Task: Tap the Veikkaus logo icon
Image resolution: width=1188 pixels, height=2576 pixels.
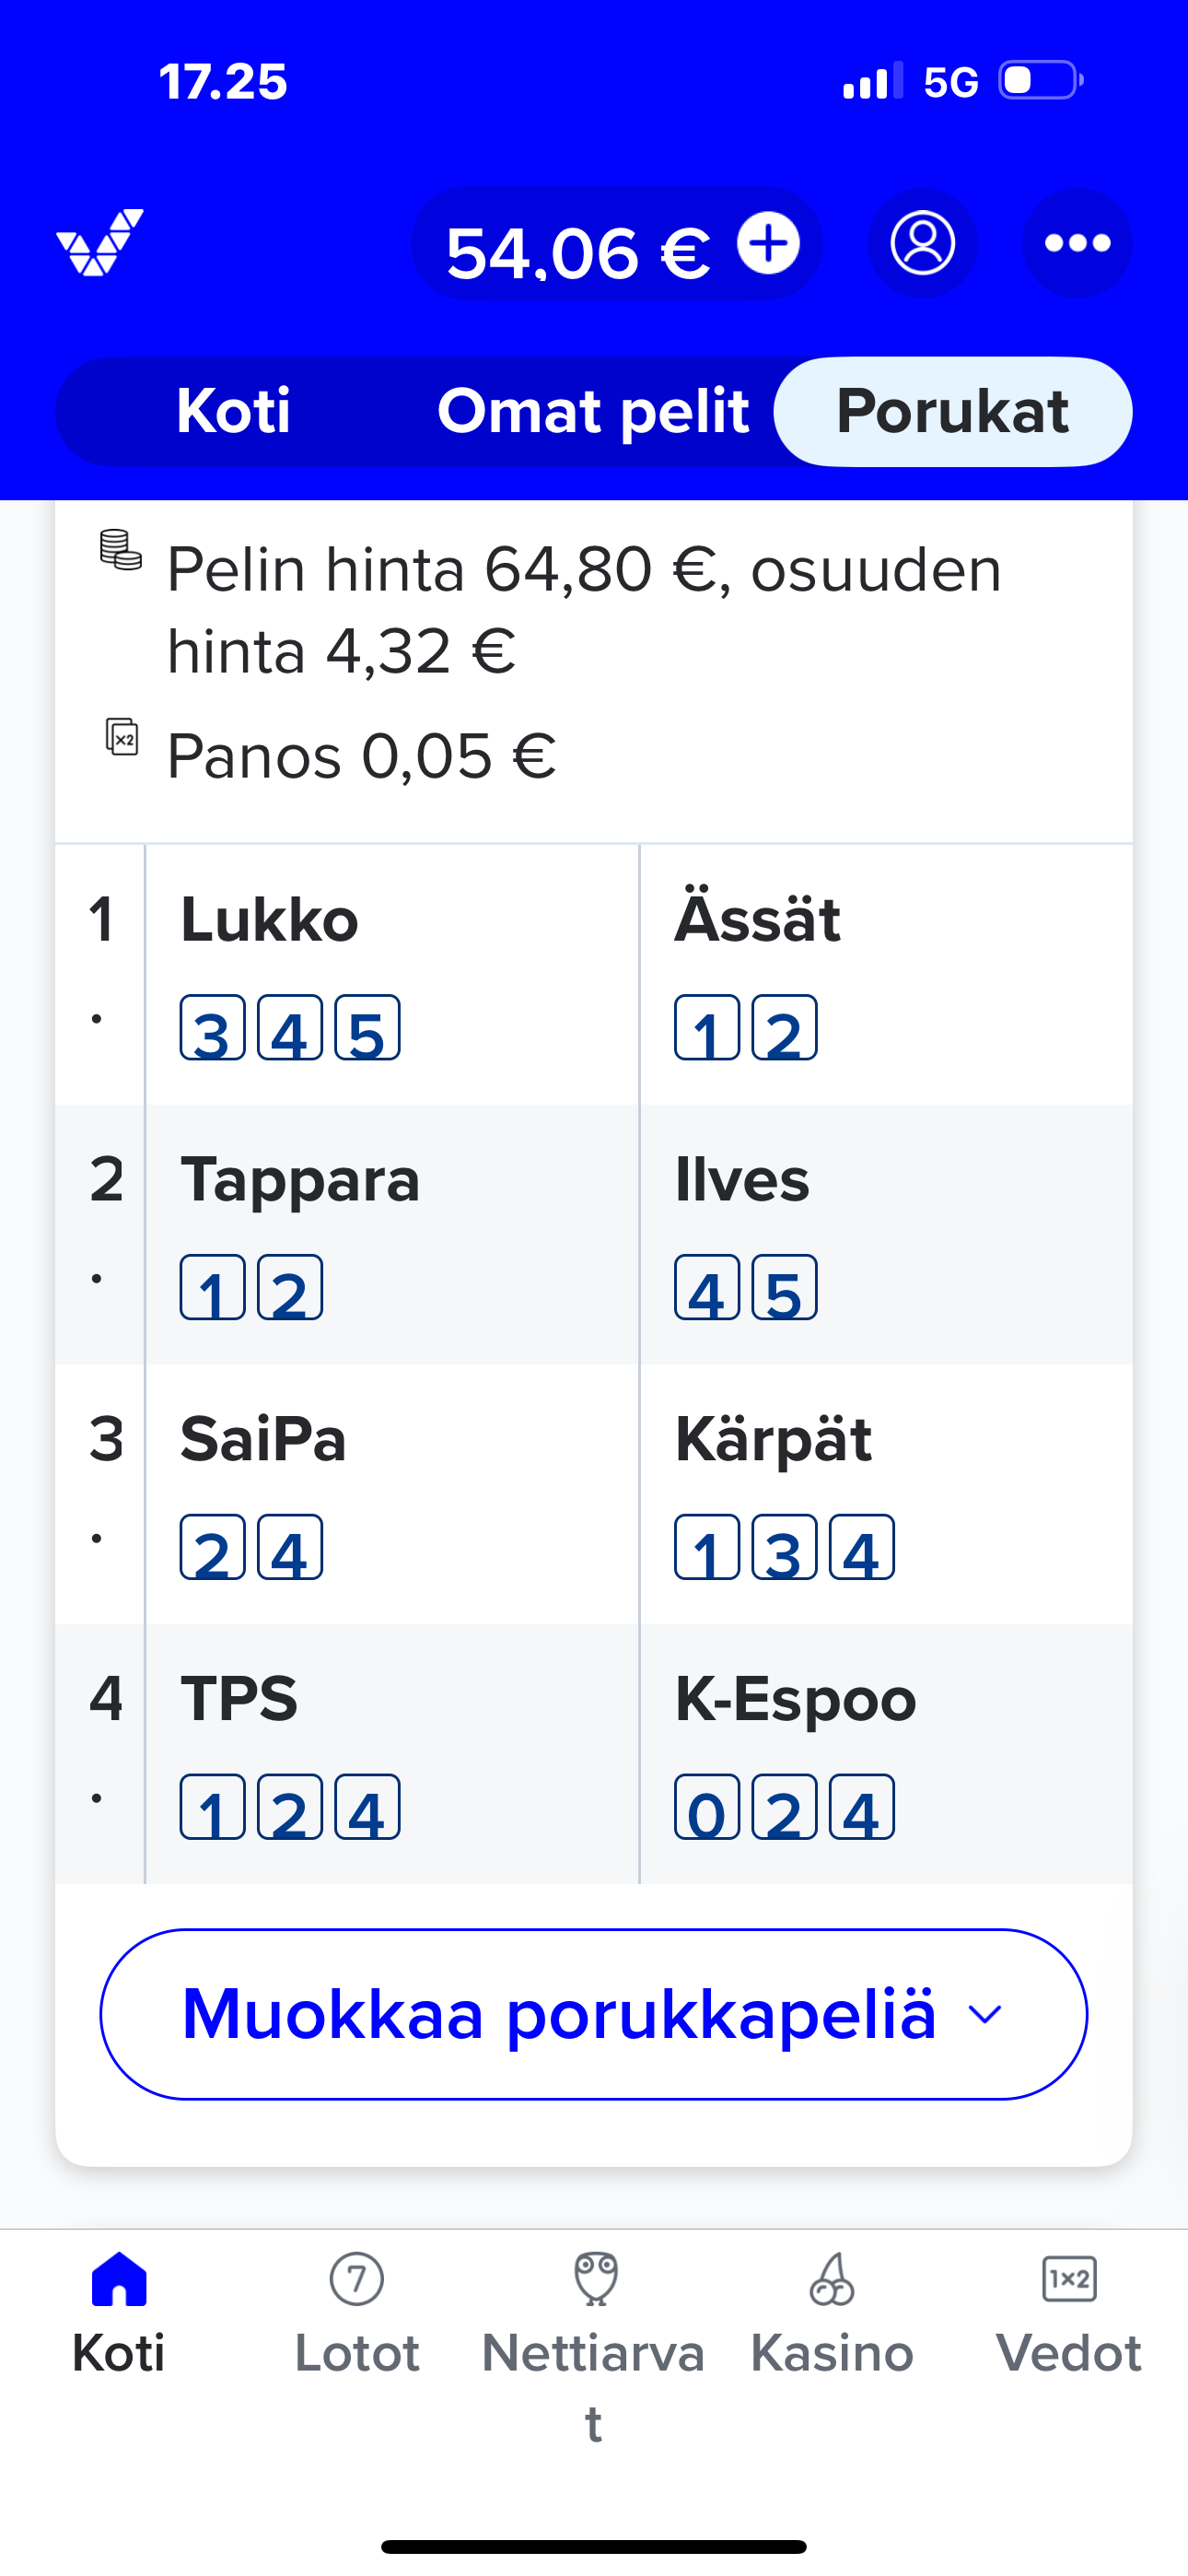Action: pyautogui.click(x=100, y=243)
